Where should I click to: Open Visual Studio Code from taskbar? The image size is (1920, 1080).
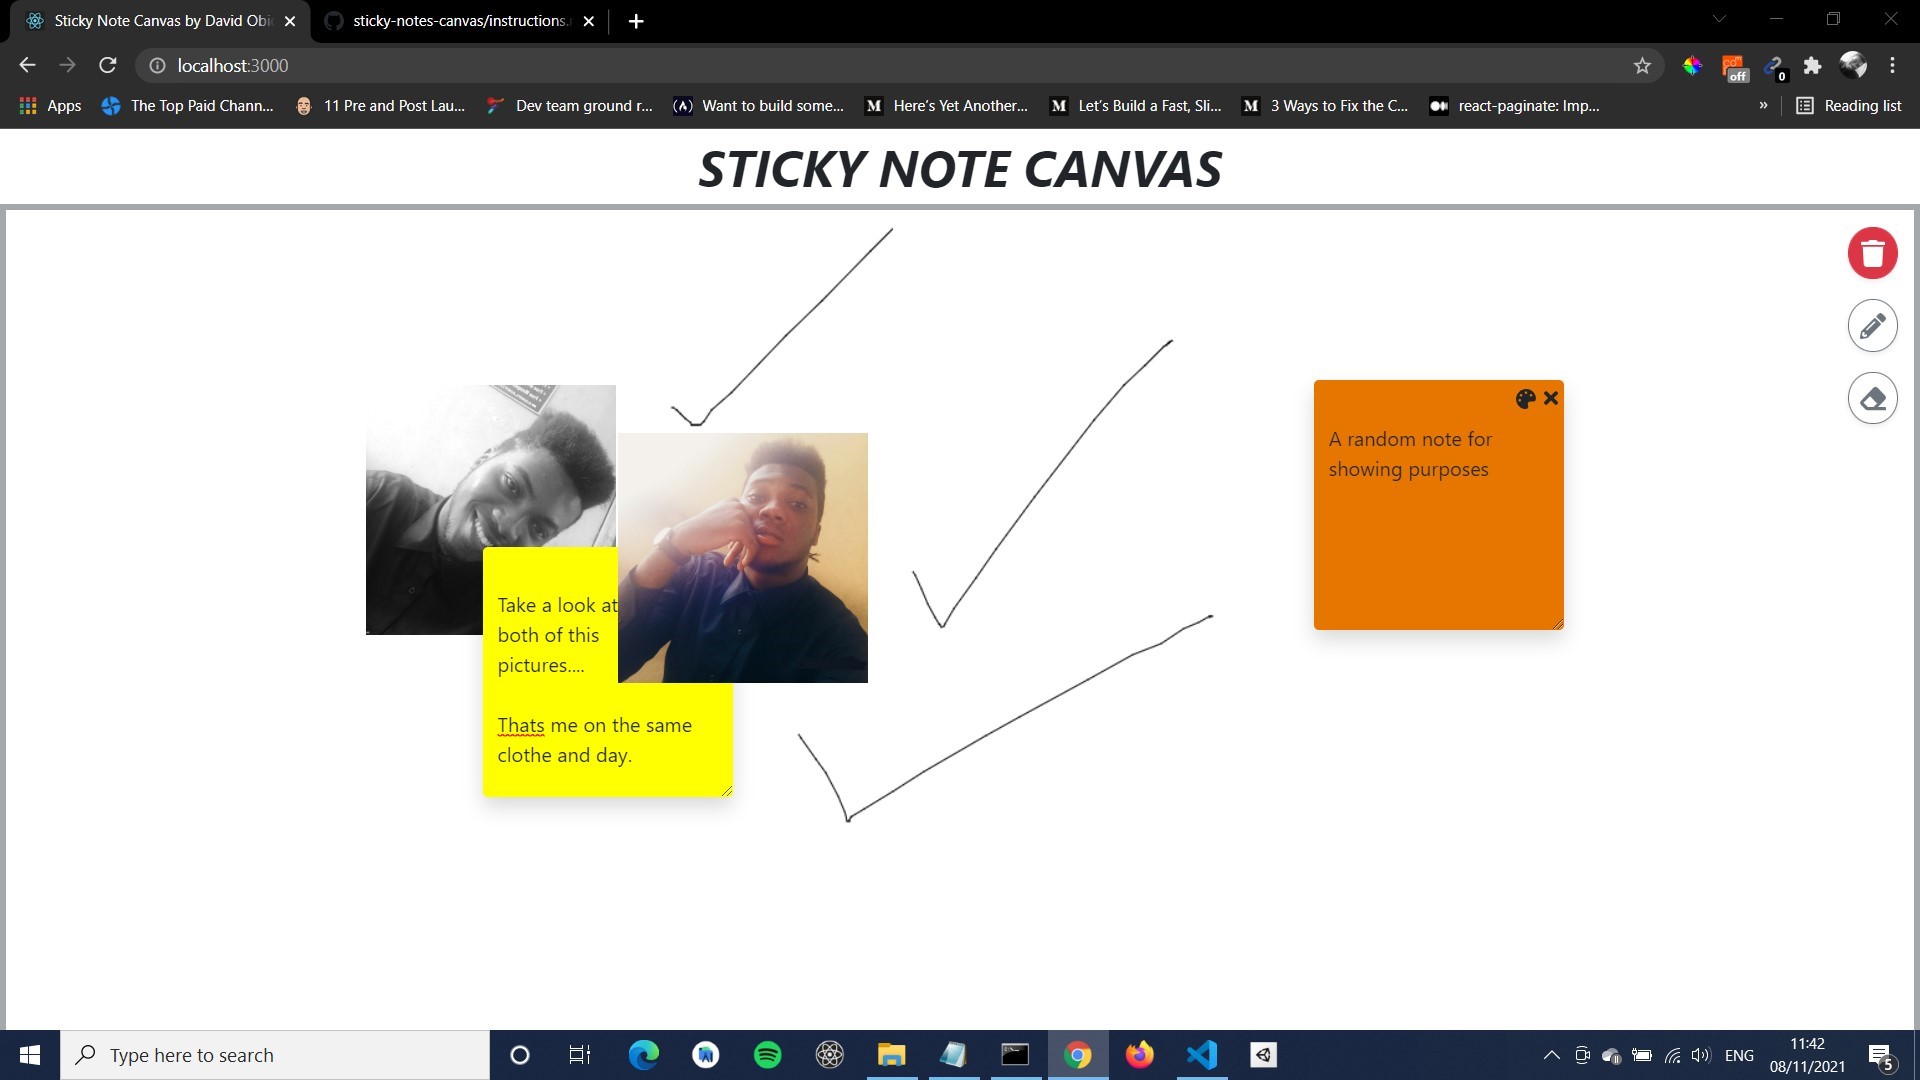click(x=1202, y=1055)
